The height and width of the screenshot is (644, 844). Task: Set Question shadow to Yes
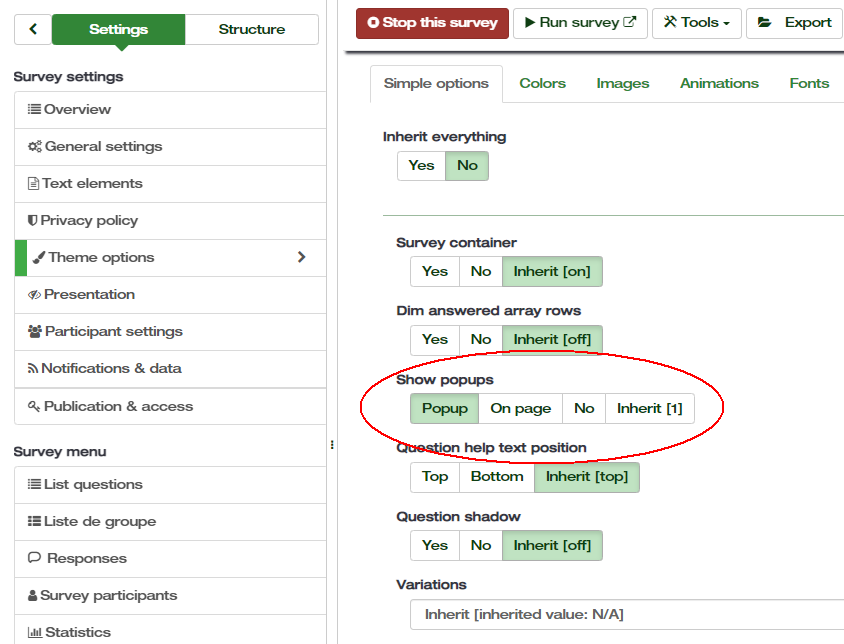click(x=435, y=546)
